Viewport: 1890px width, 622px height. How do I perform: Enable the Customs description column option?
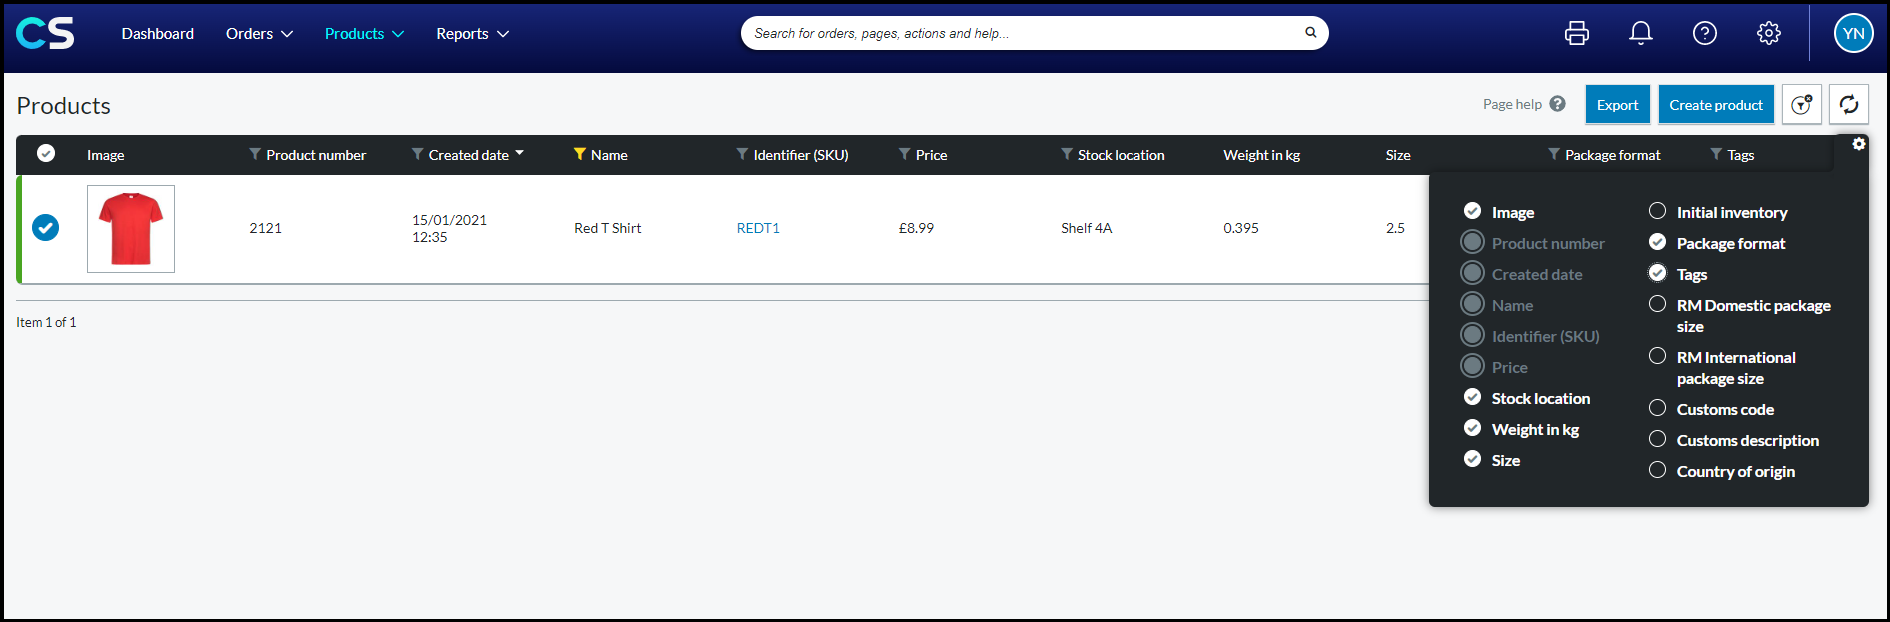click(1657, 439)
